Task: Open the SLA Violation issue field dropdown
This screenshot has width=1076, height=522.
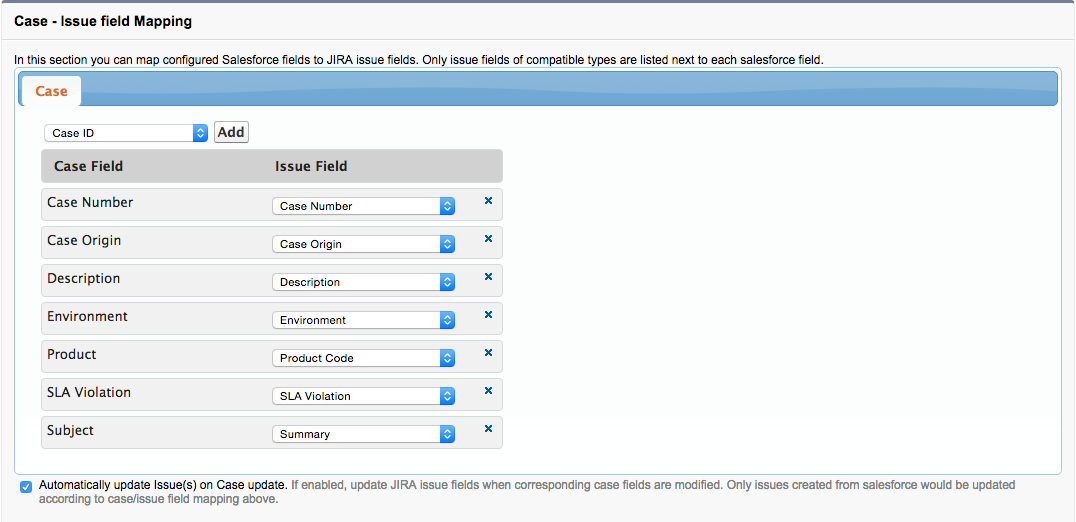Action: 363,396
